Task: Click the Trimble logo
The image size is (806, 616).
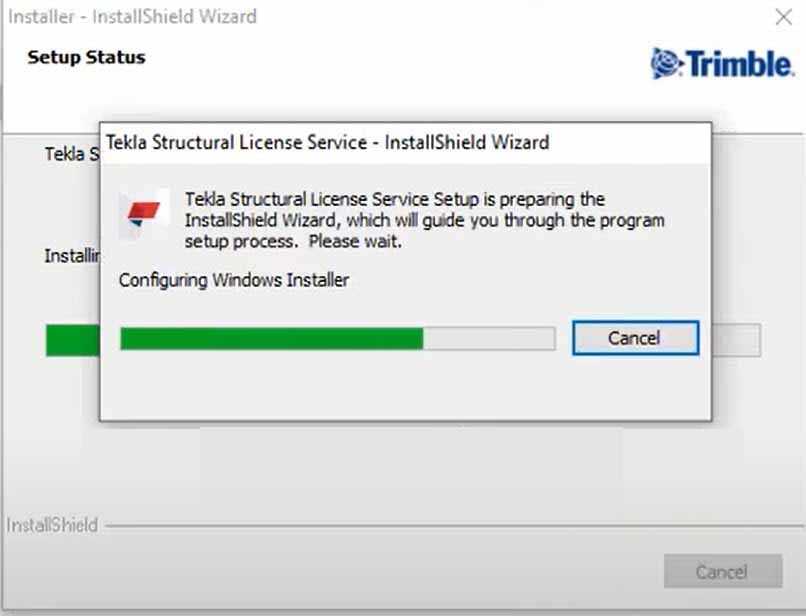Action: pos(722,63)
